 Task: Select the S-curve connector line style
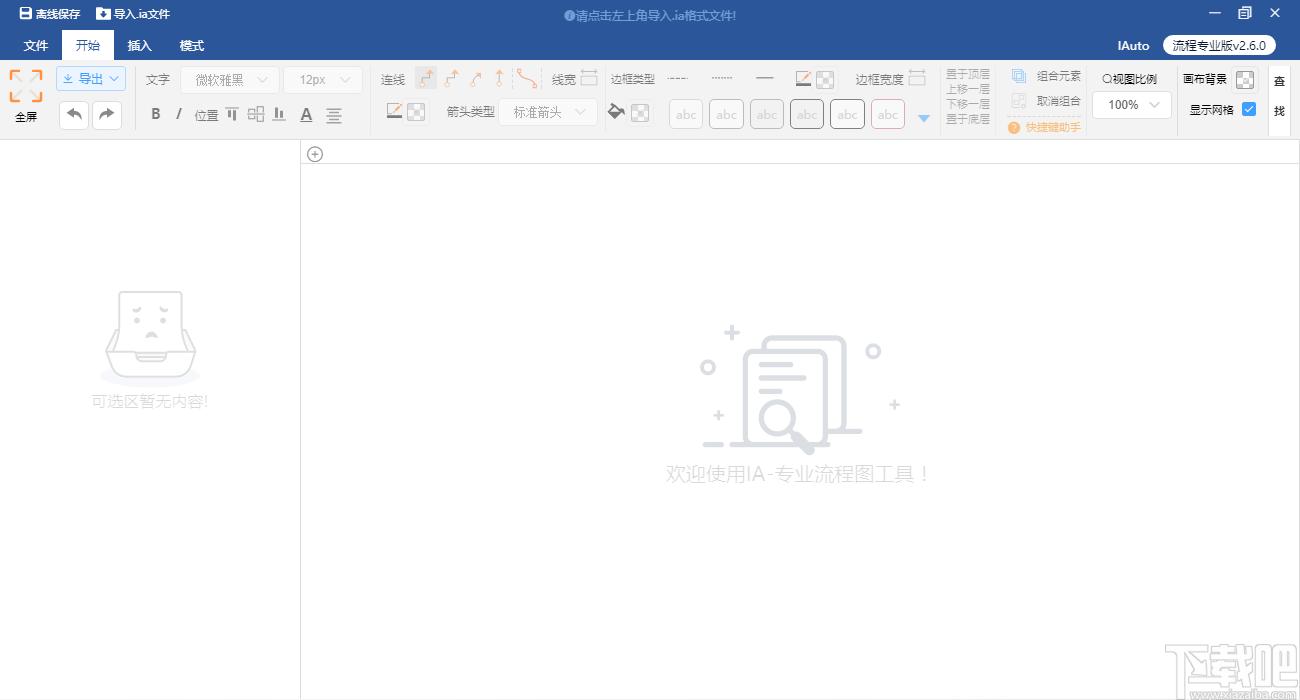click(527, 78)
